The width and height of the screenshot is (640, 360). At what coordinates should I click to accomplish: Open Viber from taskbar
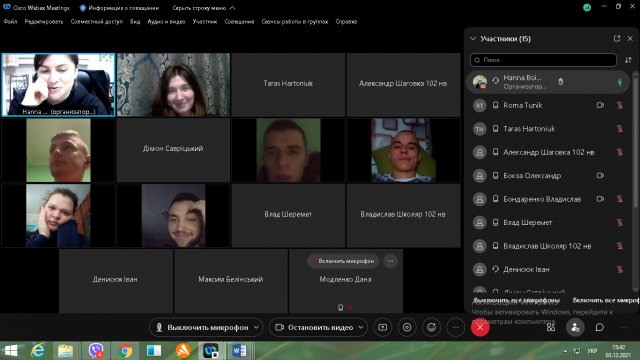coord(96,351)
